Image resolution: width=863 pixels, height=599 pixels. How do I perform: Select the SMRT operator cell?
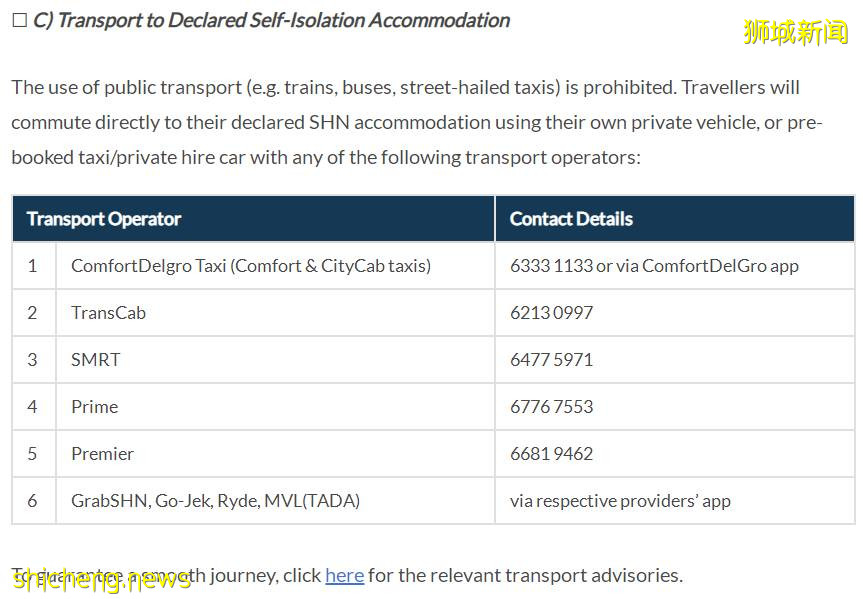(x=96, y=360)
